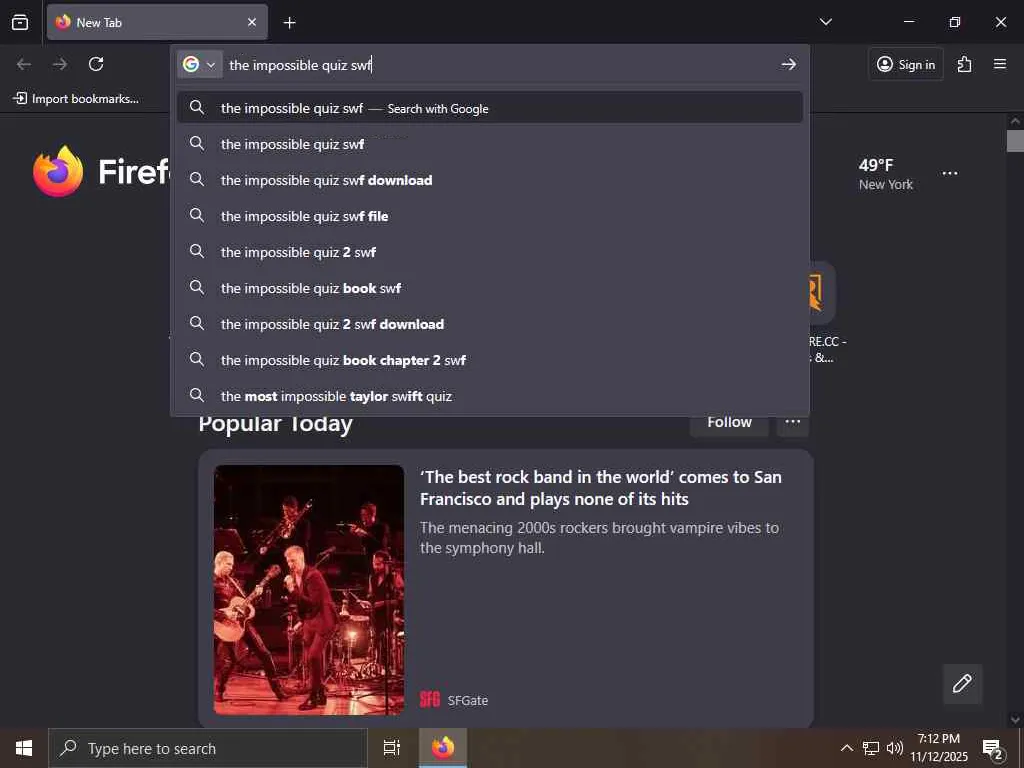Close the New Tab tab
The image size is (1024, 768).
[x=251, y=22]
